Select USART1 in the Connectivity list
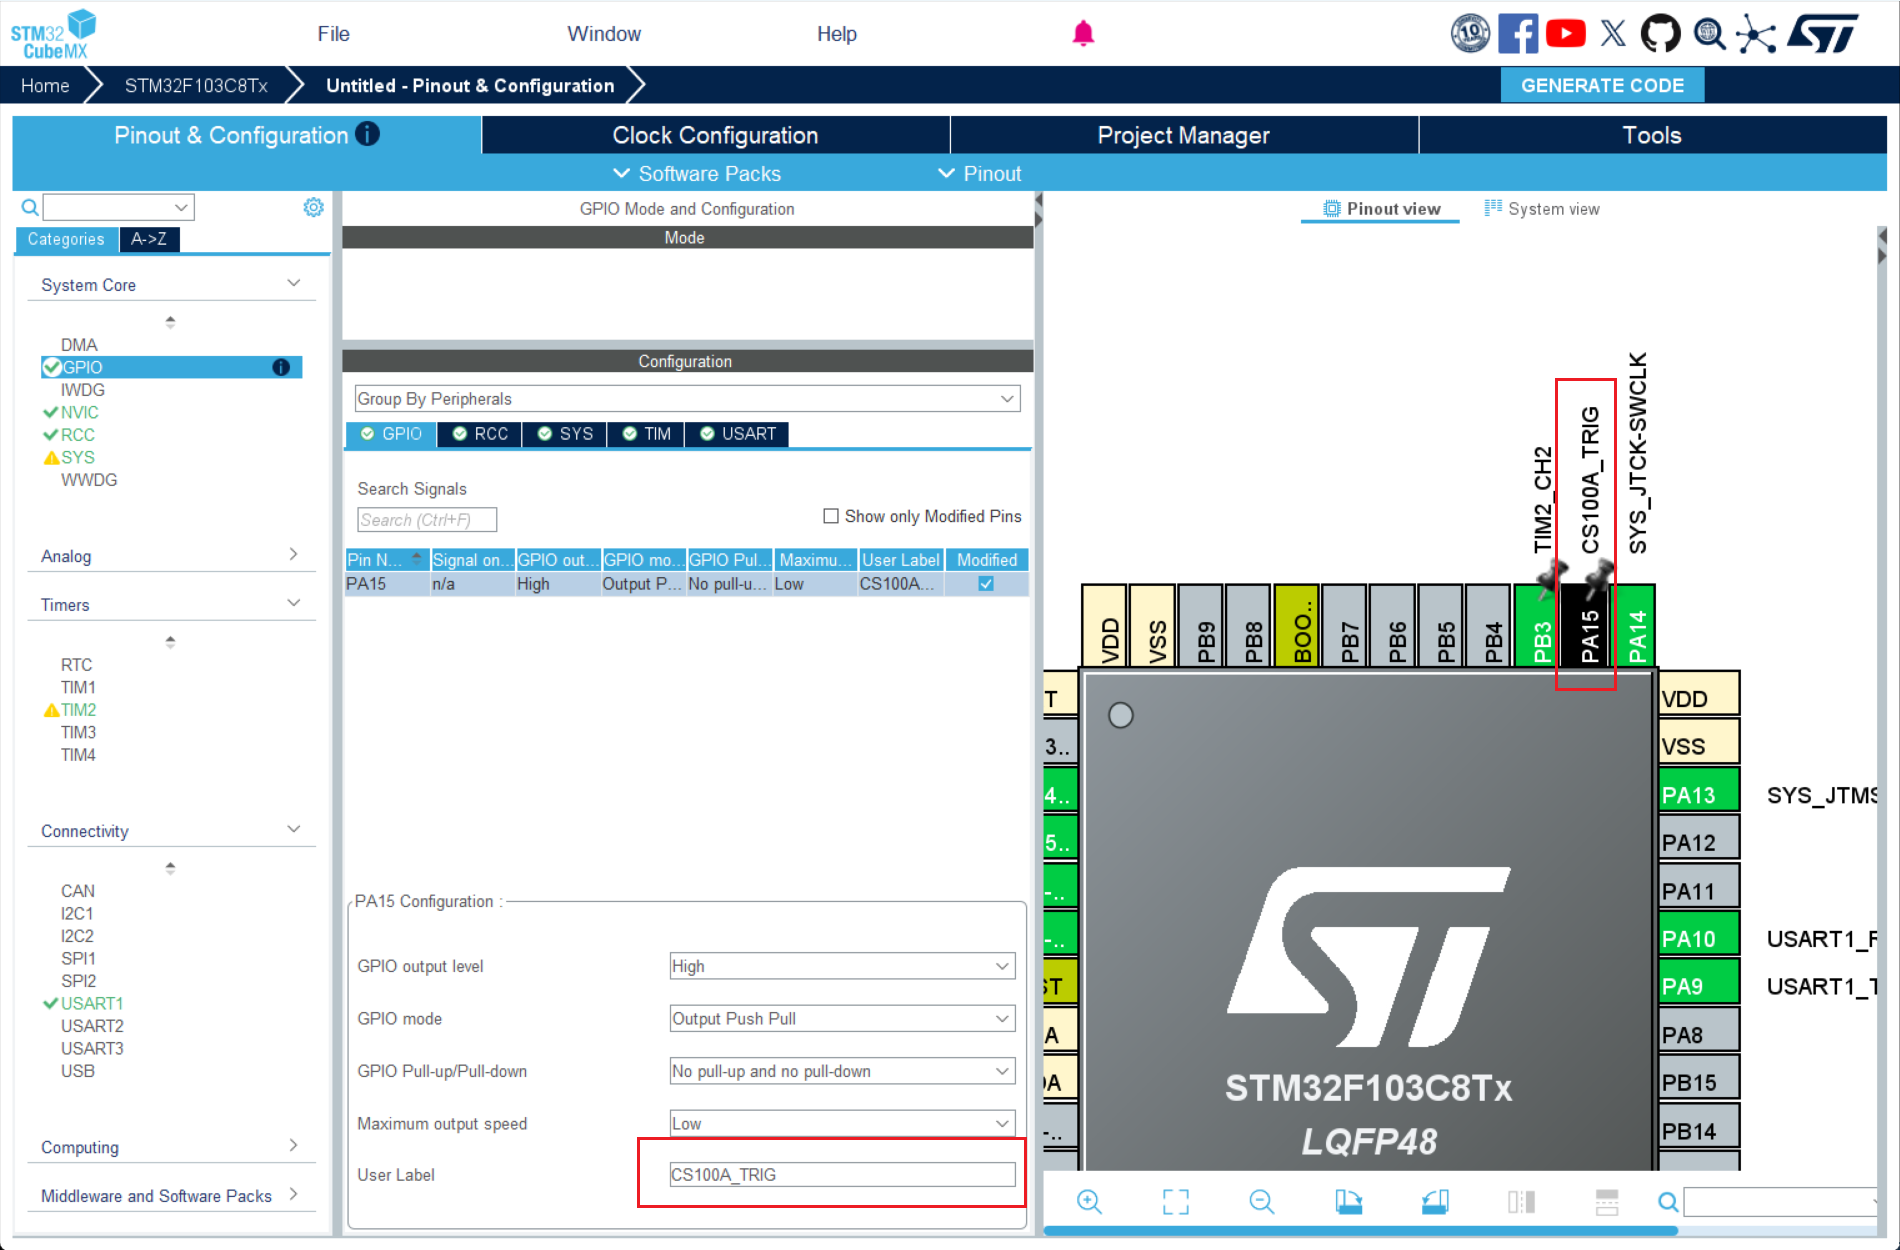This screenshot has height=1250, width=1900. click(x=91, y=1003)
